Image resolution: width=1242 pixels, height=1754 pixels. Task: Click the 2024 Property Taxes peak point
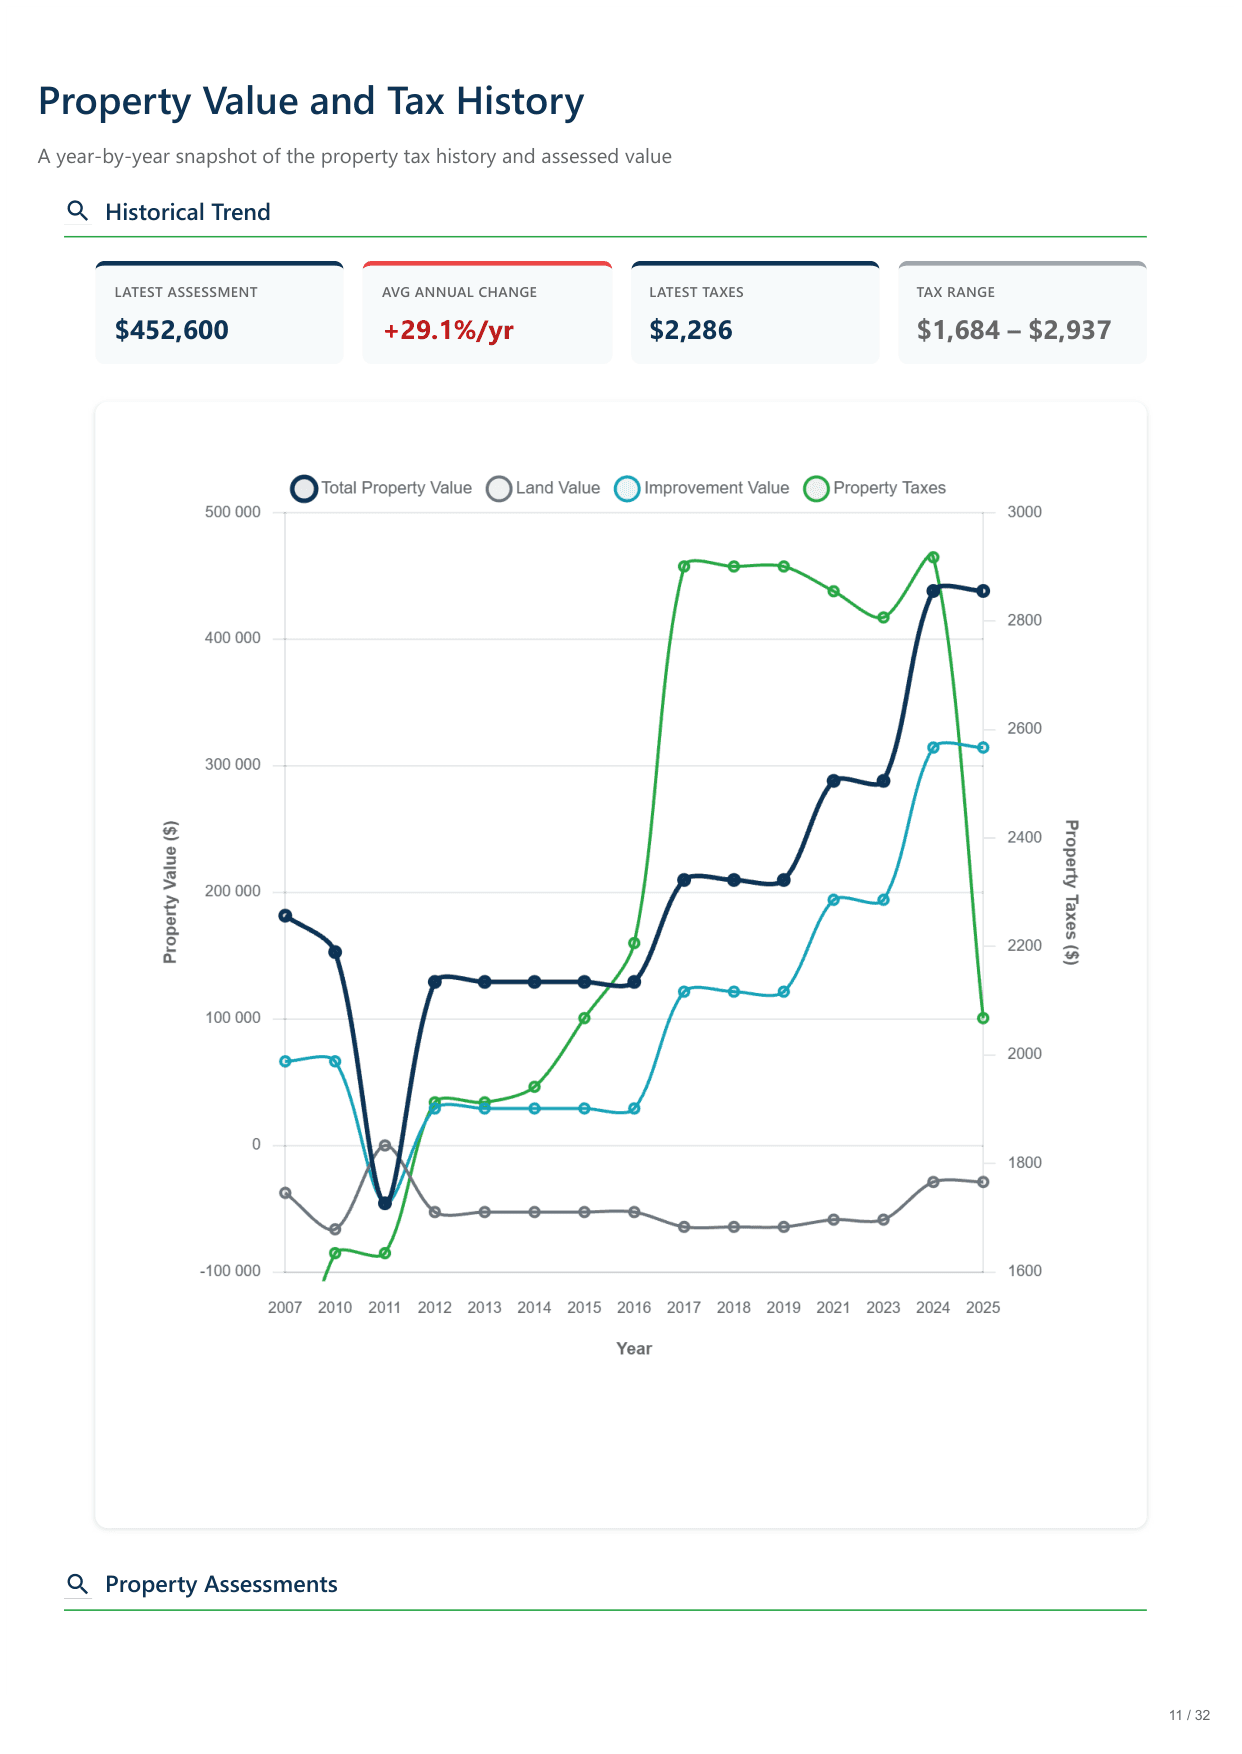click(x=933, y=557)
